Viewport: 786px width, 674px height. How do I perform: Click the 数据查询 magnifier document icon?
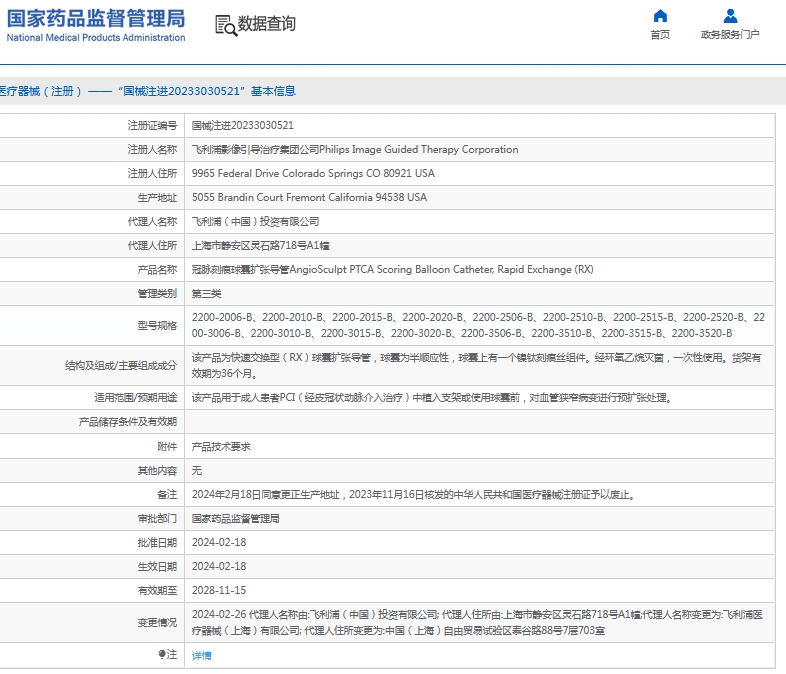pos(226,26)
